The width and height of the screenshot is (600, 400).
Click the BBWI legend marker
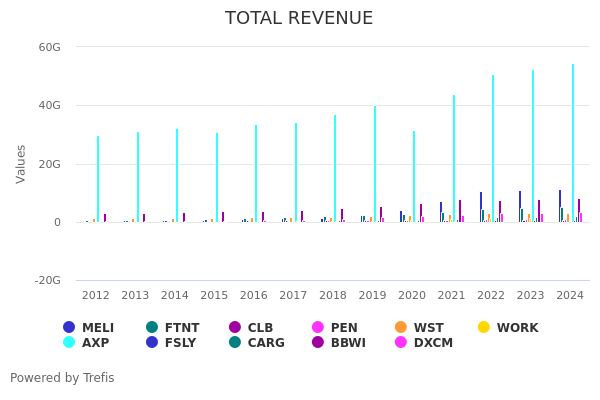click(318, 343)
